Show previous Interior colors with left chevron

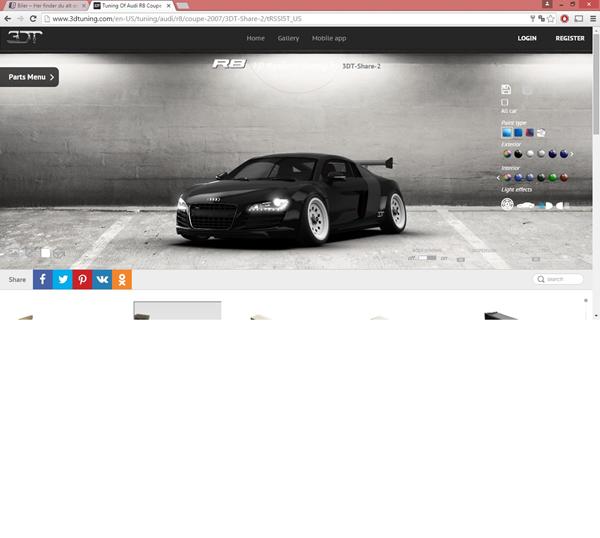tap(498, 178)
